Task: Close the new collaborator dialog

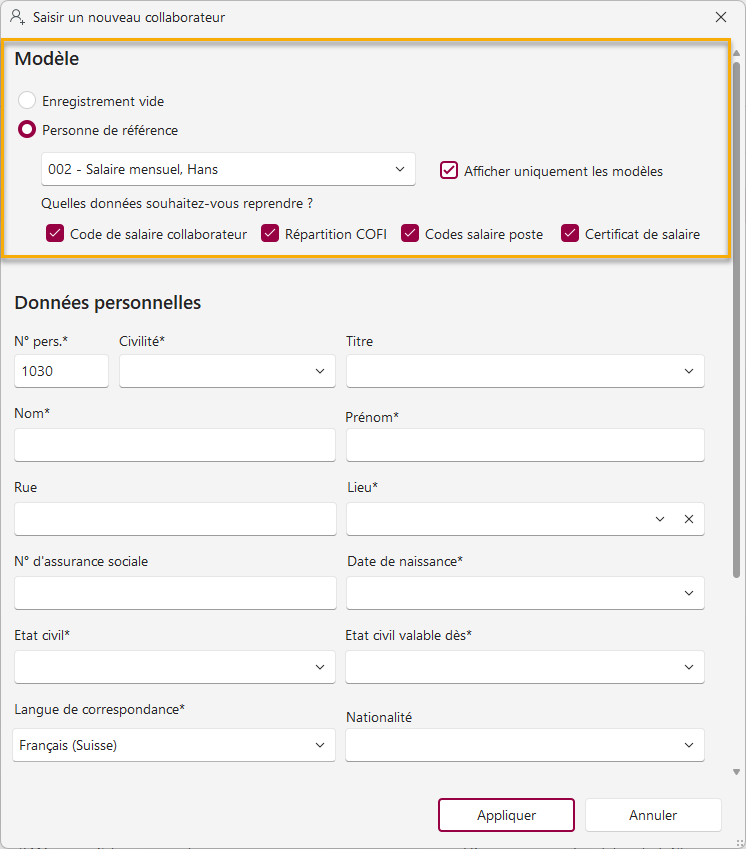Action: [x=721, y=17]
